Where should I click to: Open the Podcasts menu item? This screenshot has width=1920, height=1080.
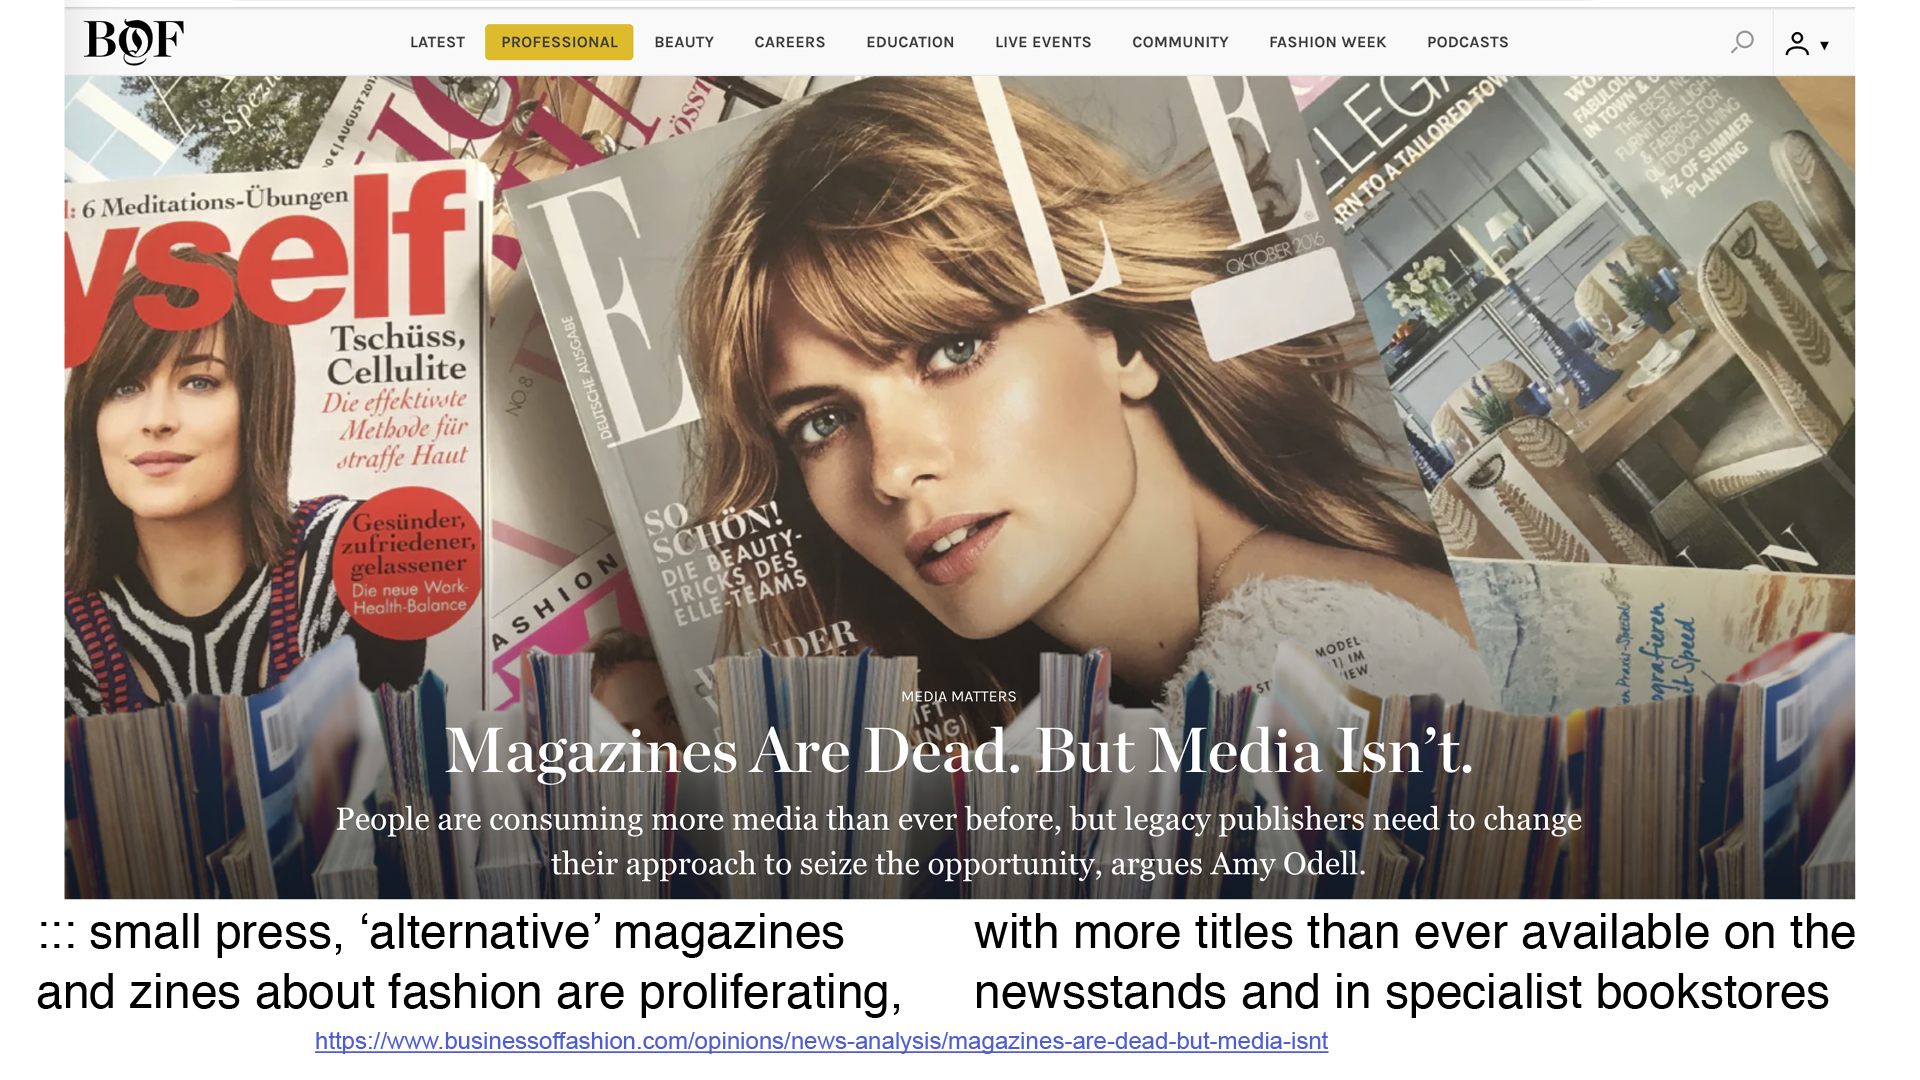(1467, 42)
